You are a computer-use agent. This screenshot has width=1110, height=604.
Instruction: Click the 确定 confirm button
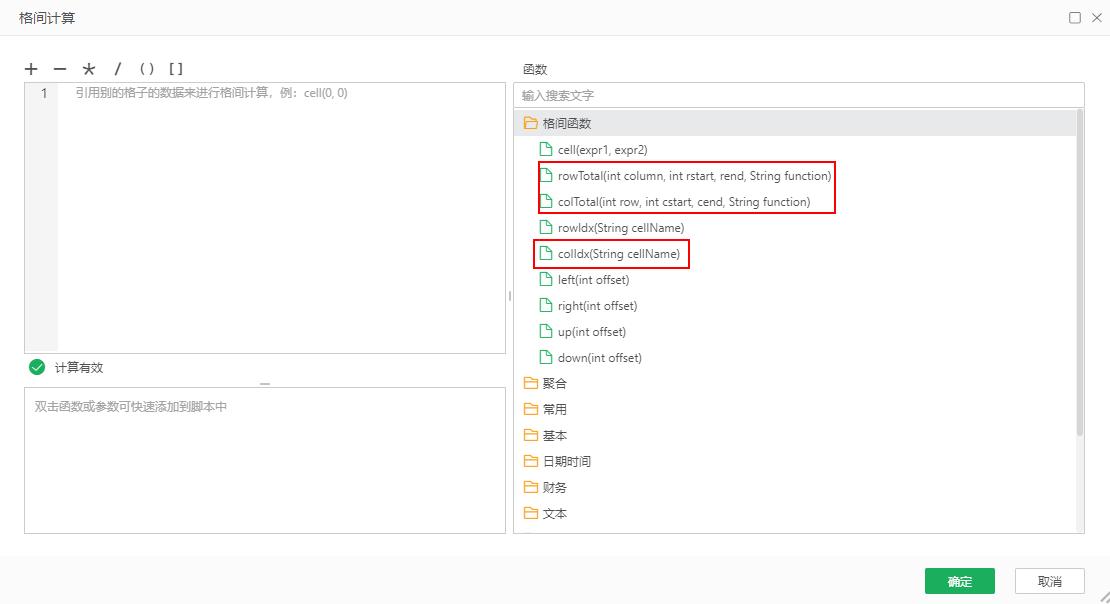pyautogui.click(x=959, y=581)
